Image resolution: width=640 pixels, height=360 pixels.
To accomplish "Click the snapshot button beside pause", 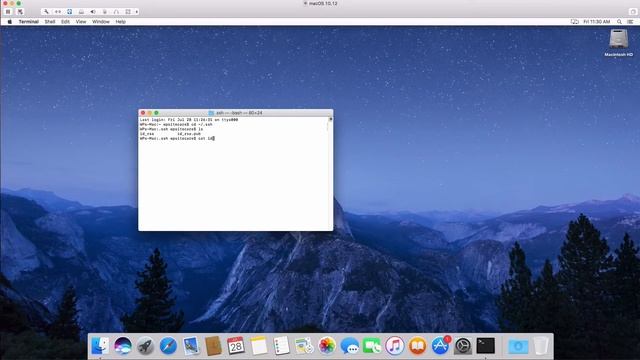I will tap(20, 12).
